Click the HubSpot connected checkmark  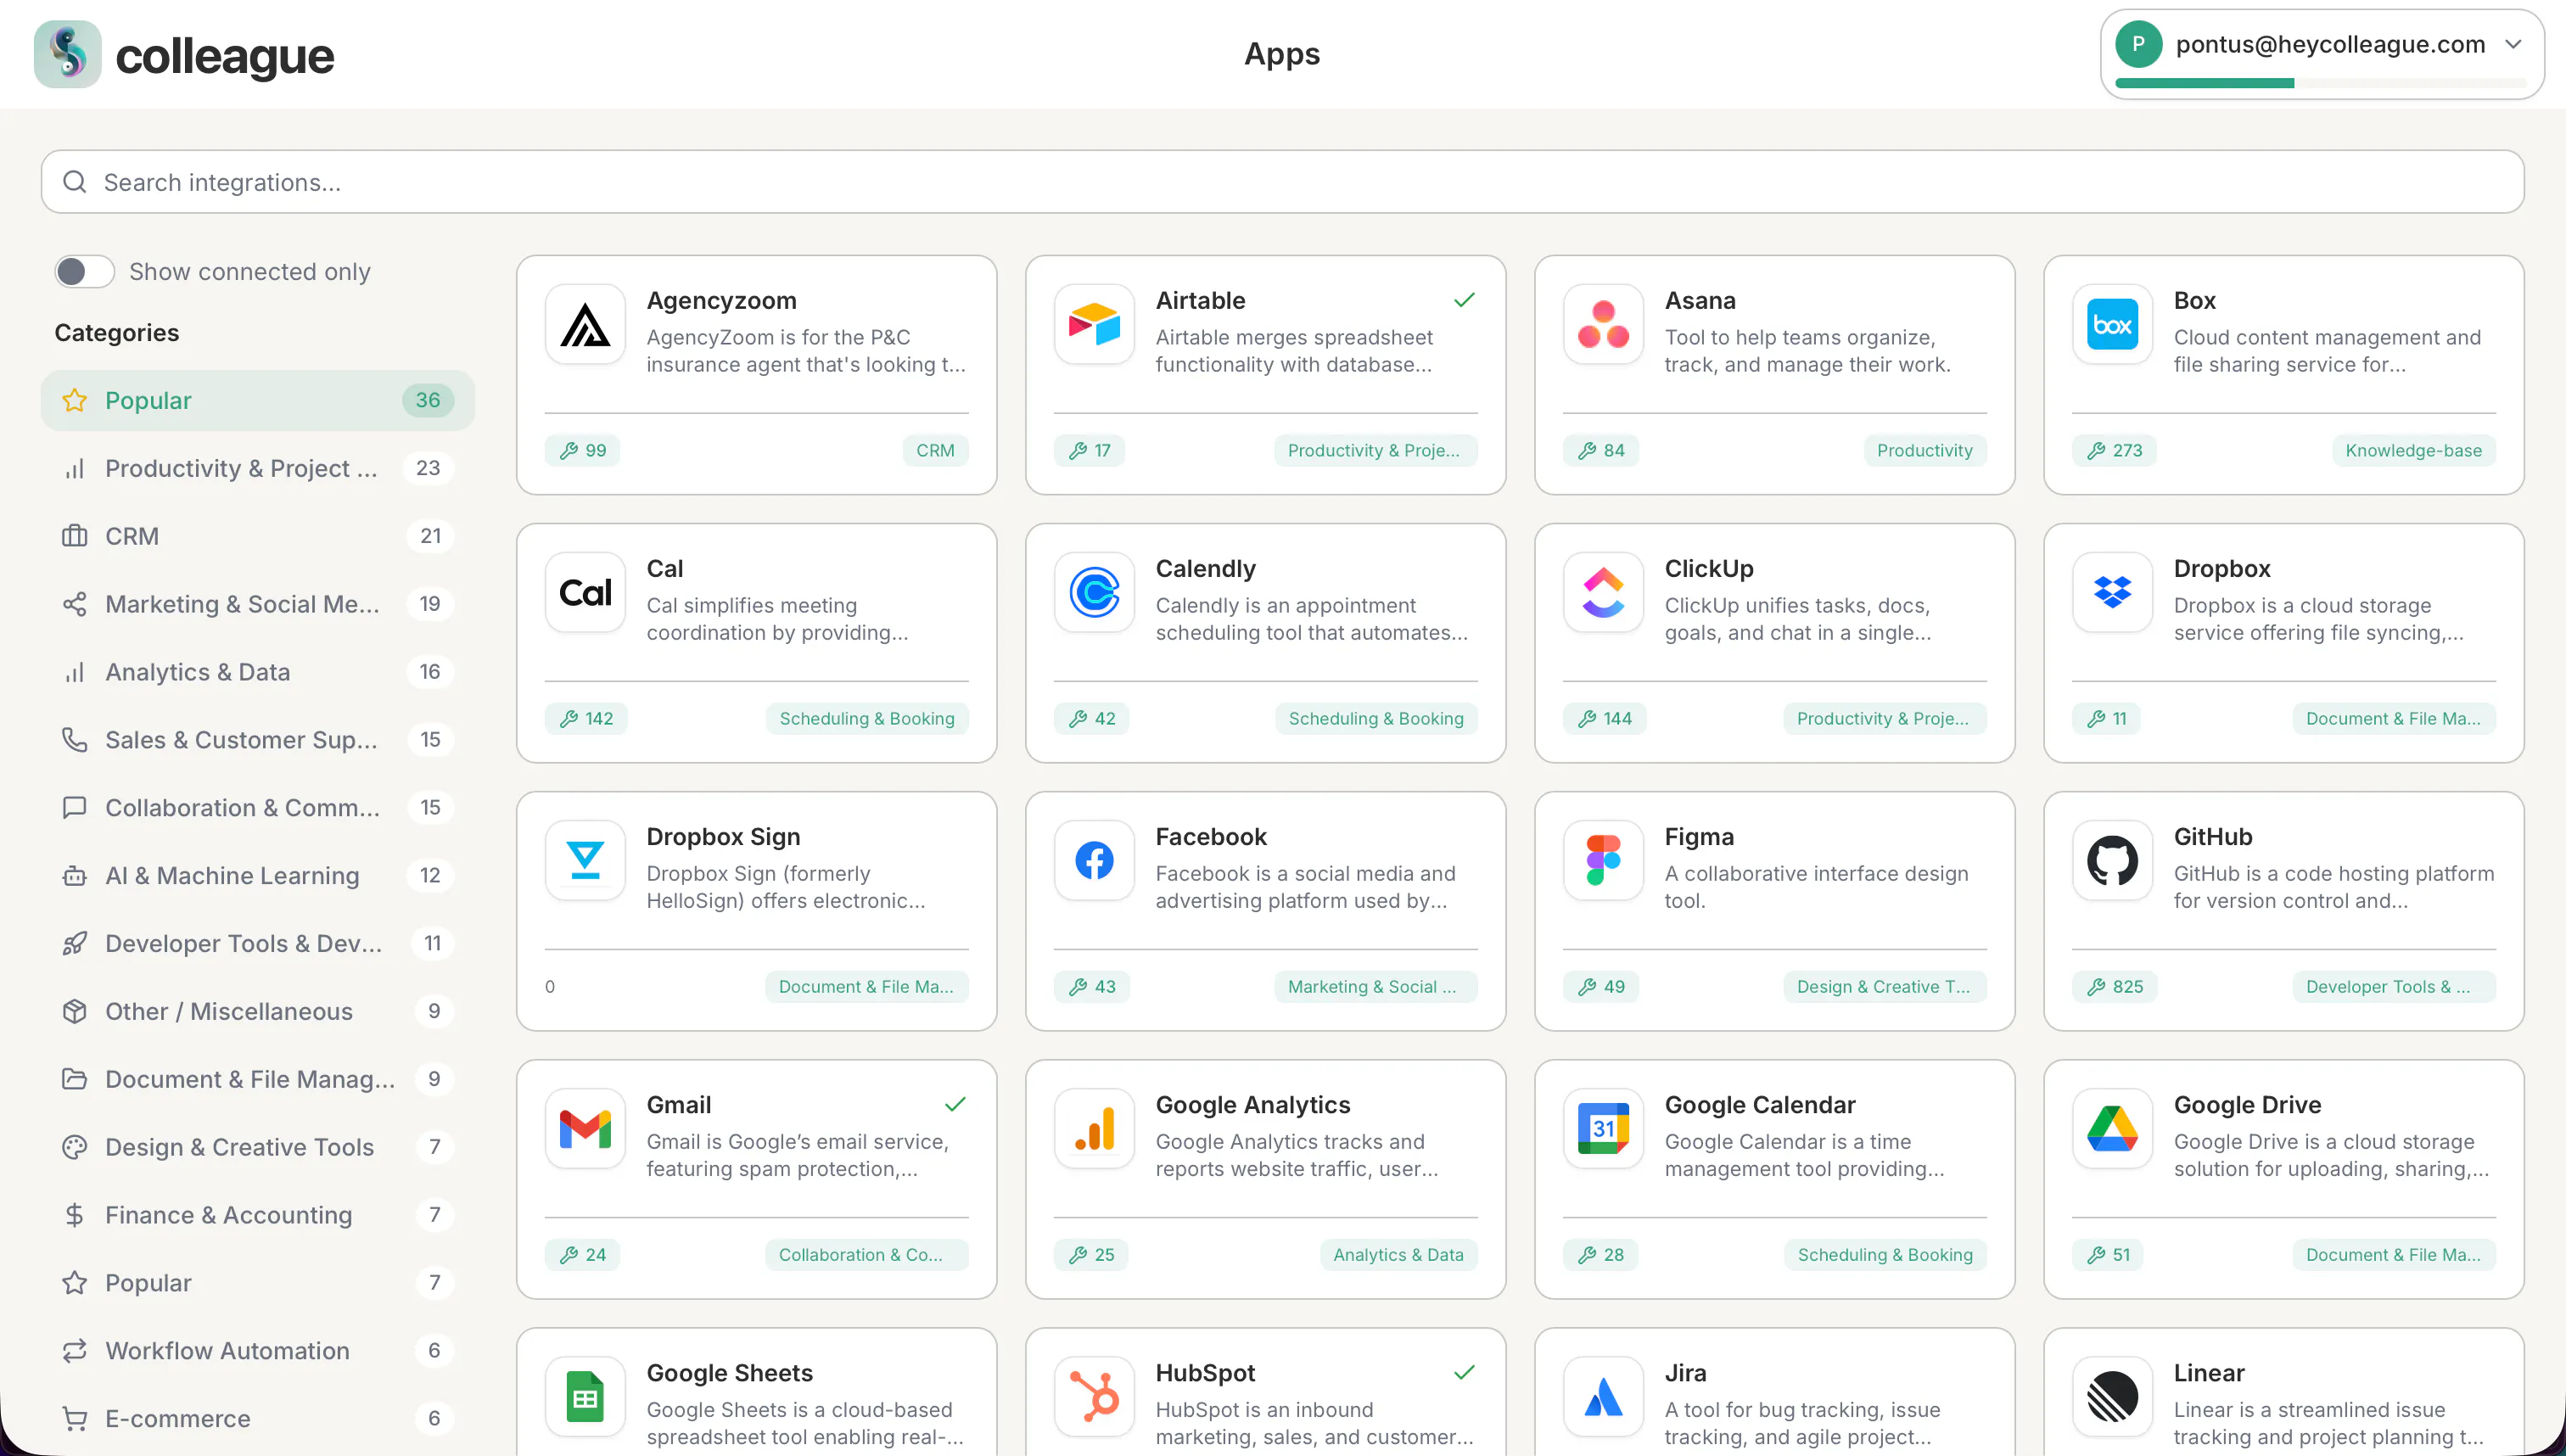pyautogui.click(x=1464, y=1372)
